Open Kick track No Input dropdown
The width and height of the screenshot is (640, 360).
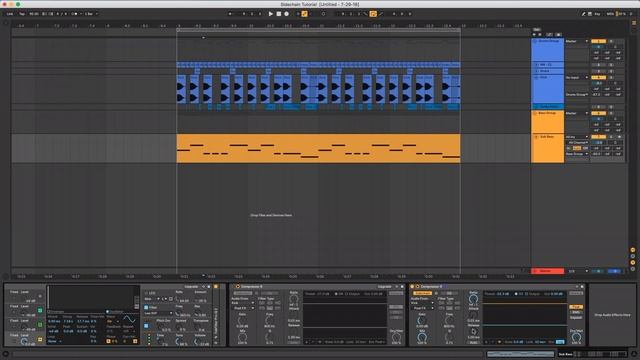coord(577,78)
